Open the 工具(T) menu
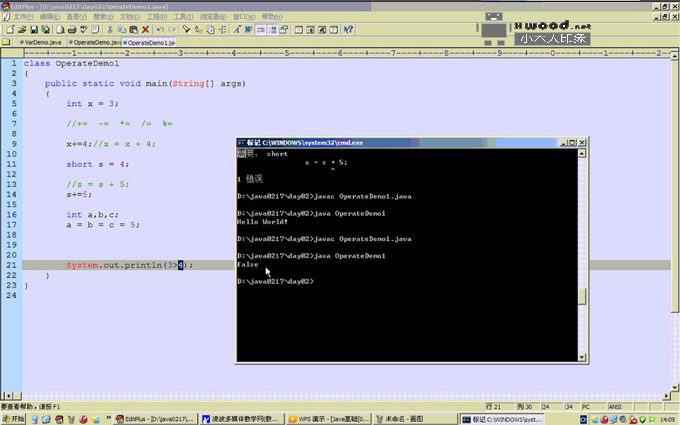The width and height of the screenshot is (680, 425). click(183, 16)
